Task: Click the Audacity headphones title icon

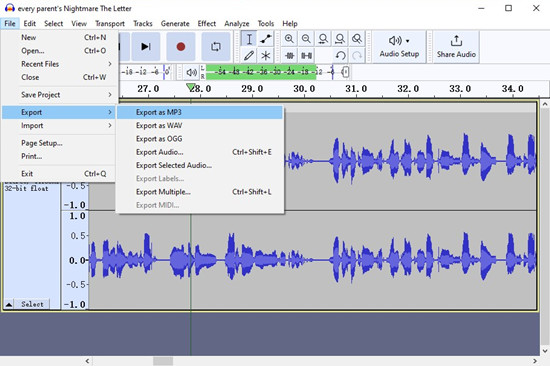Action: point(9,8)
